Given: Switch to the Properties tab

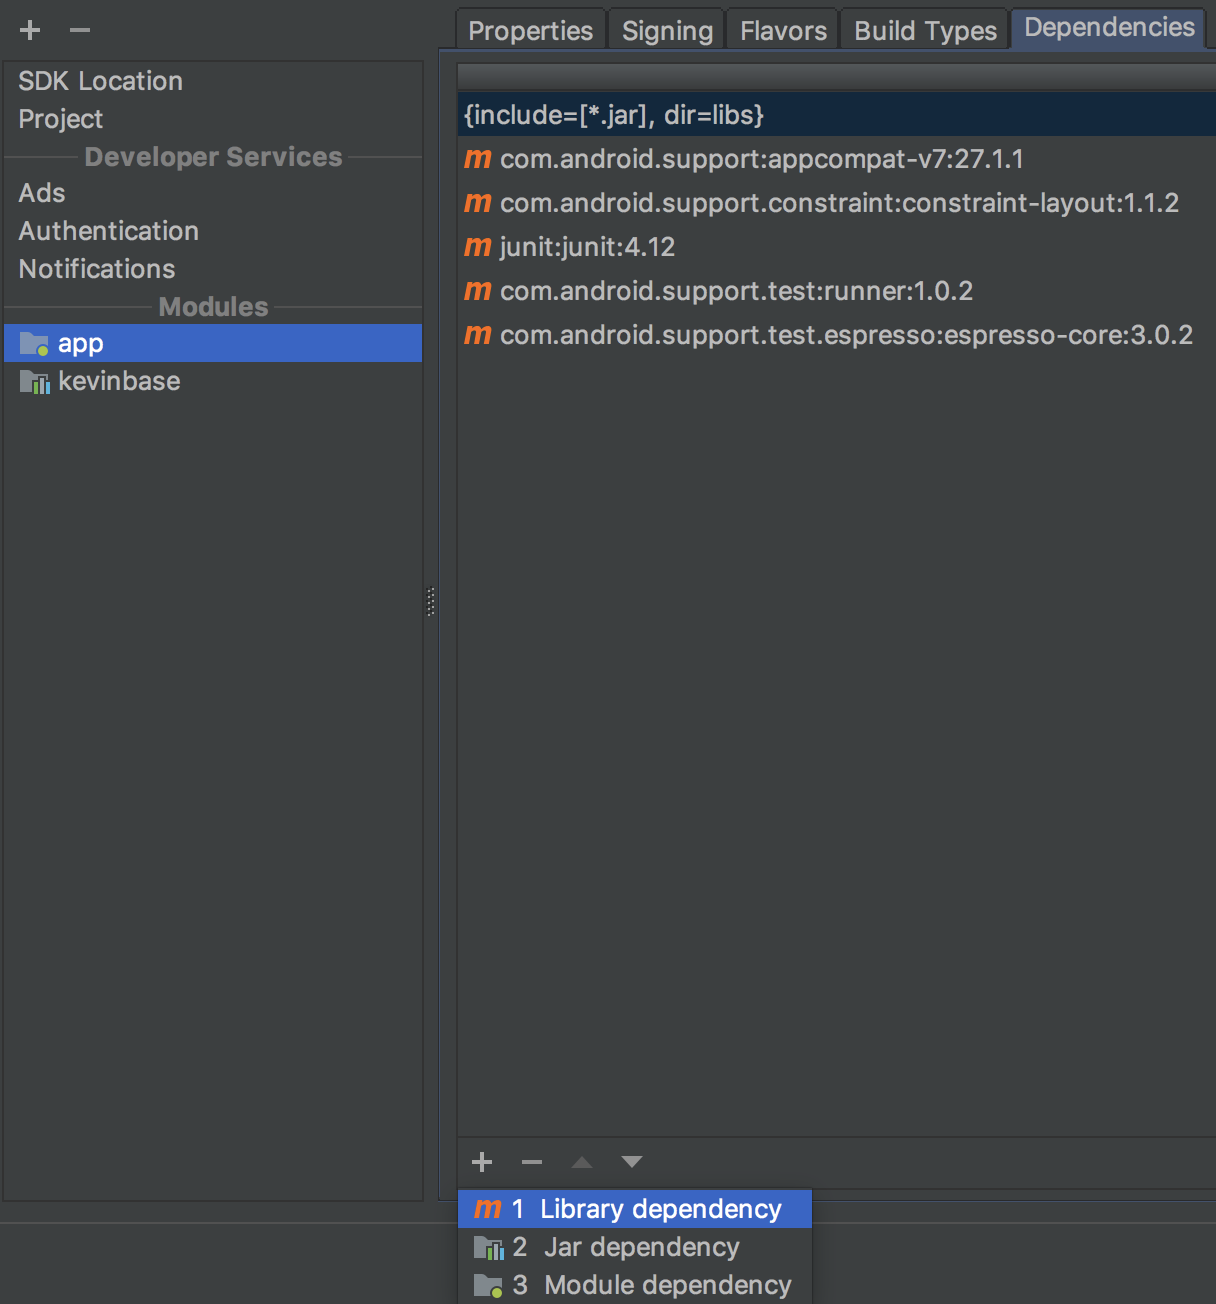Looking at the screenshot, I should click(x=530, y=31).
